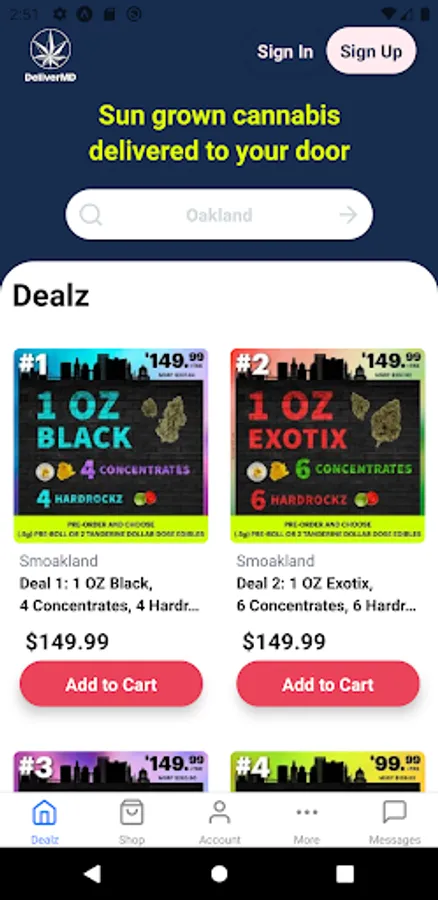Click the Sign Up button
This screenshot has height=900, width=438.
(x=371, y=51)
